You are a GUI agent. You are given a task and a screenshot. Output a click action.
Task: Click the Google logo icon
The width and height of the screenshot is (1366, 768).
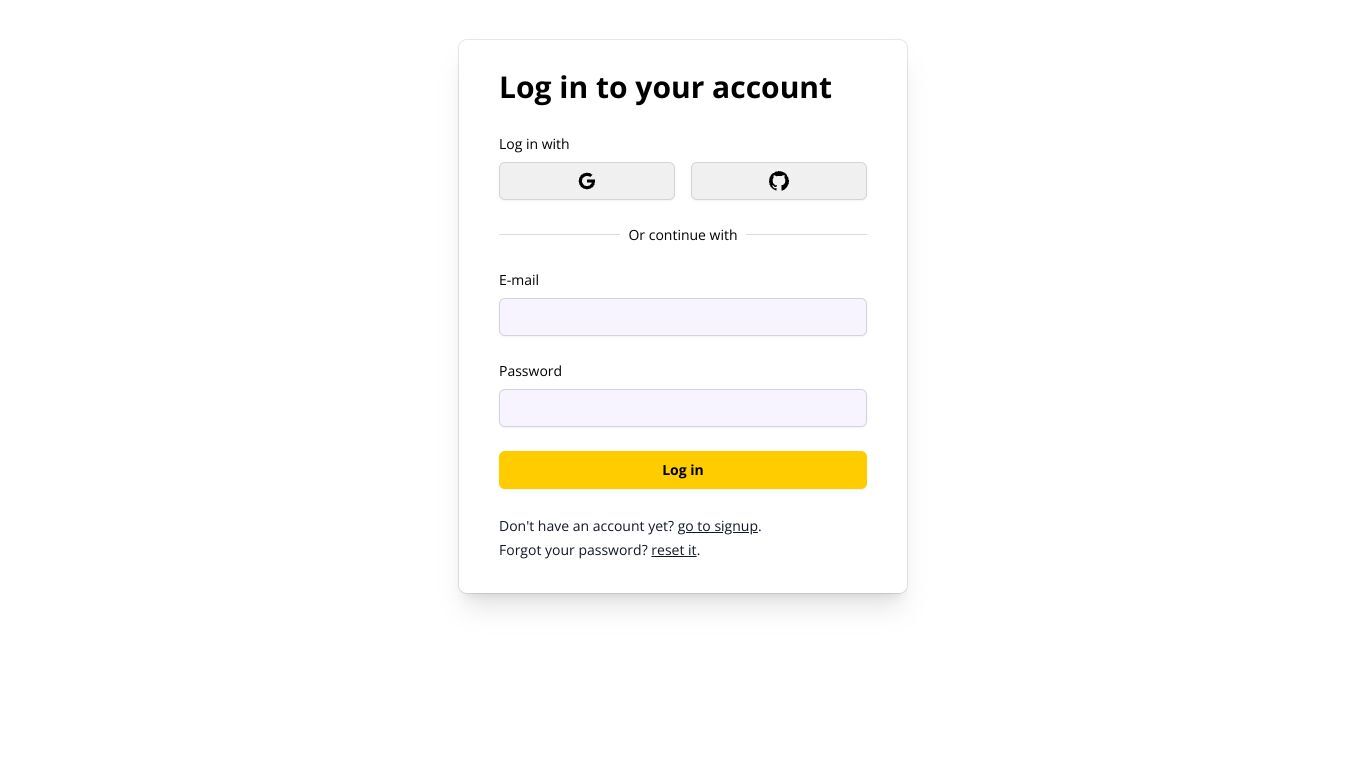point(587,181)
